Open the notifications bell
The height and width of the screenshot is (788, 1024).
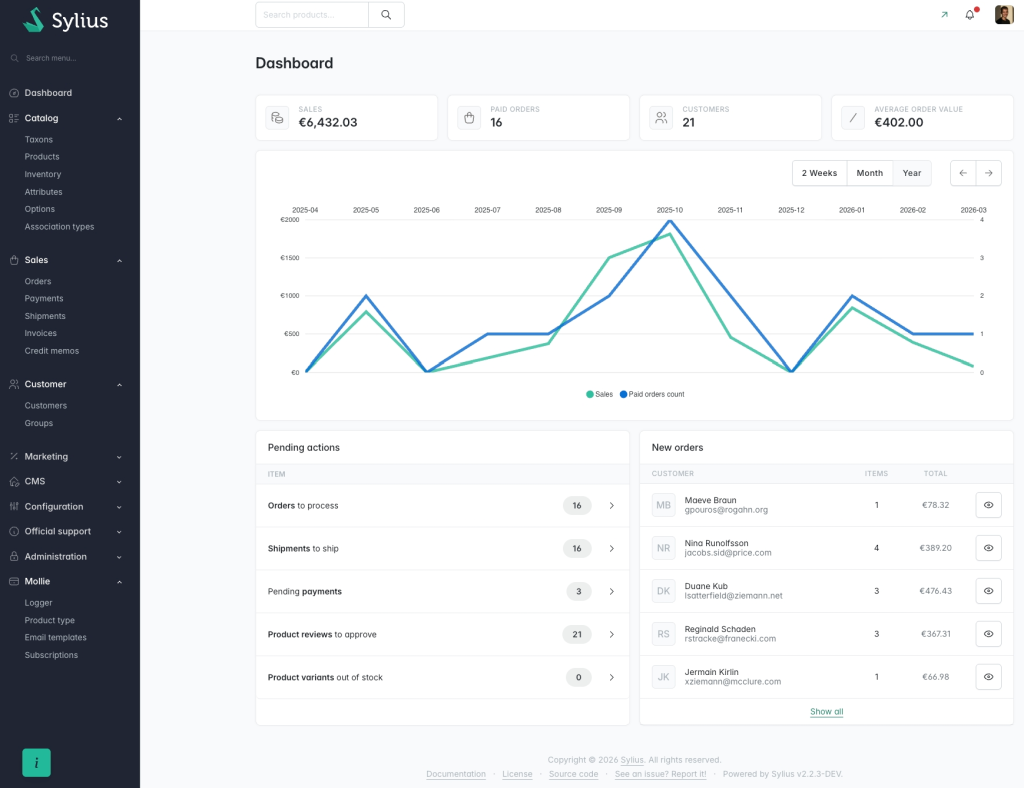click(969, 15)
